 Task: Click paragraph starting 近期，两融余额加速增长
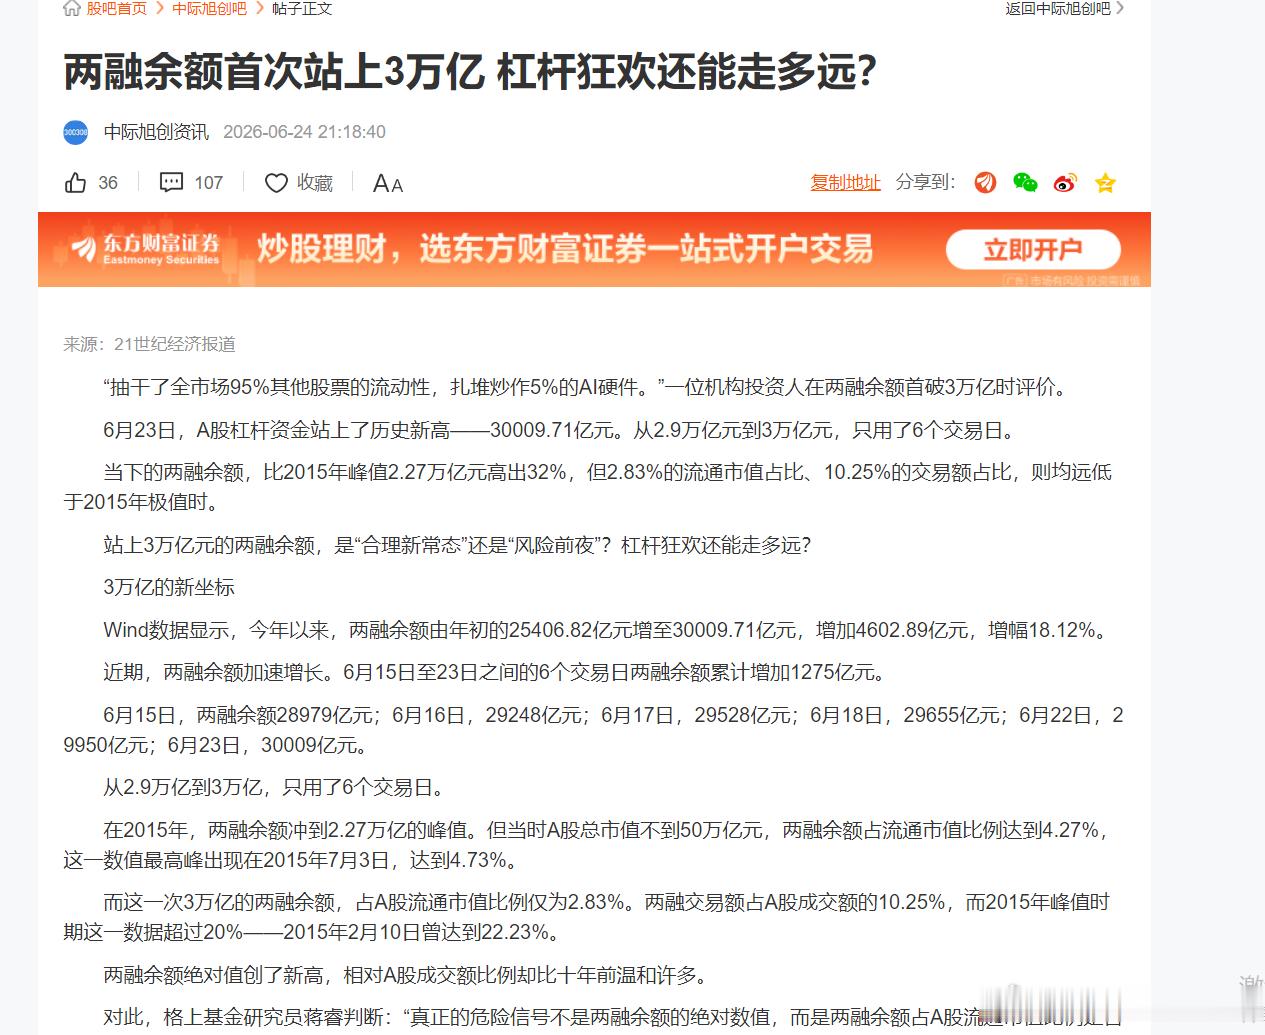(495, 673)
